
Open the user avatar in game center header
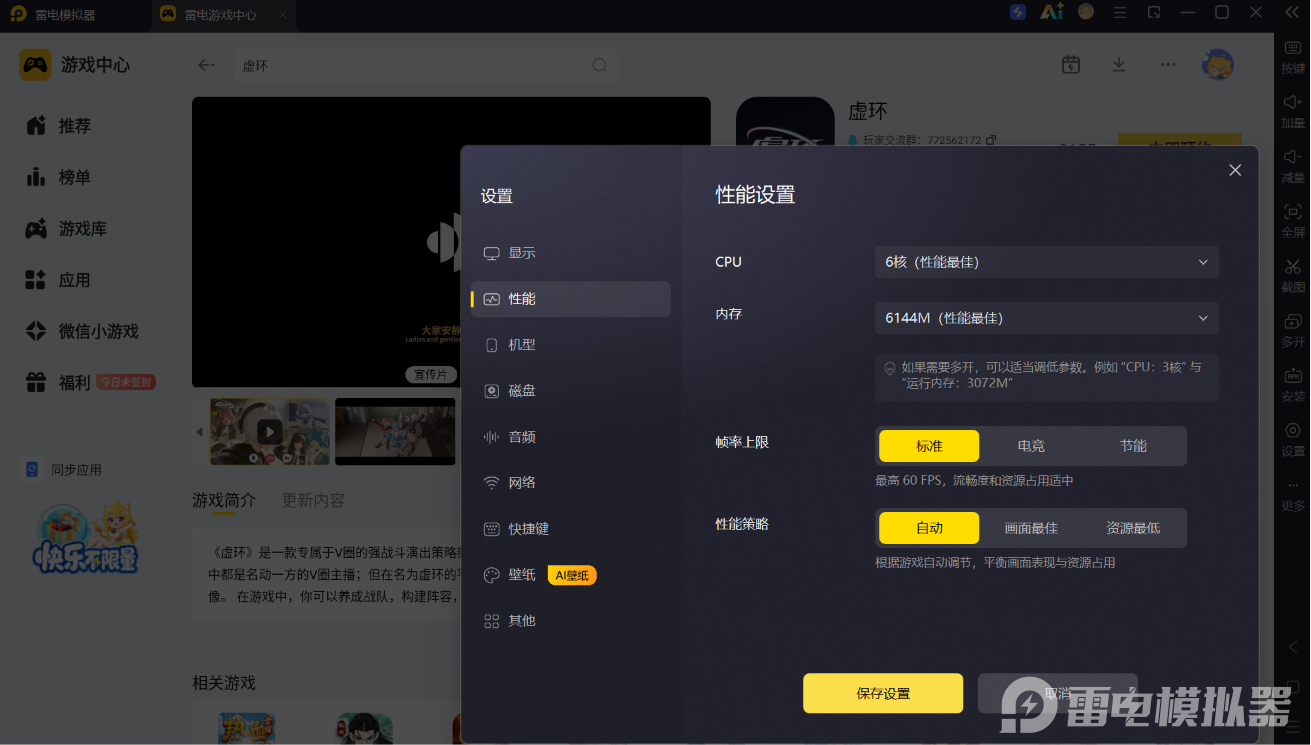[x=1218, y=65]
